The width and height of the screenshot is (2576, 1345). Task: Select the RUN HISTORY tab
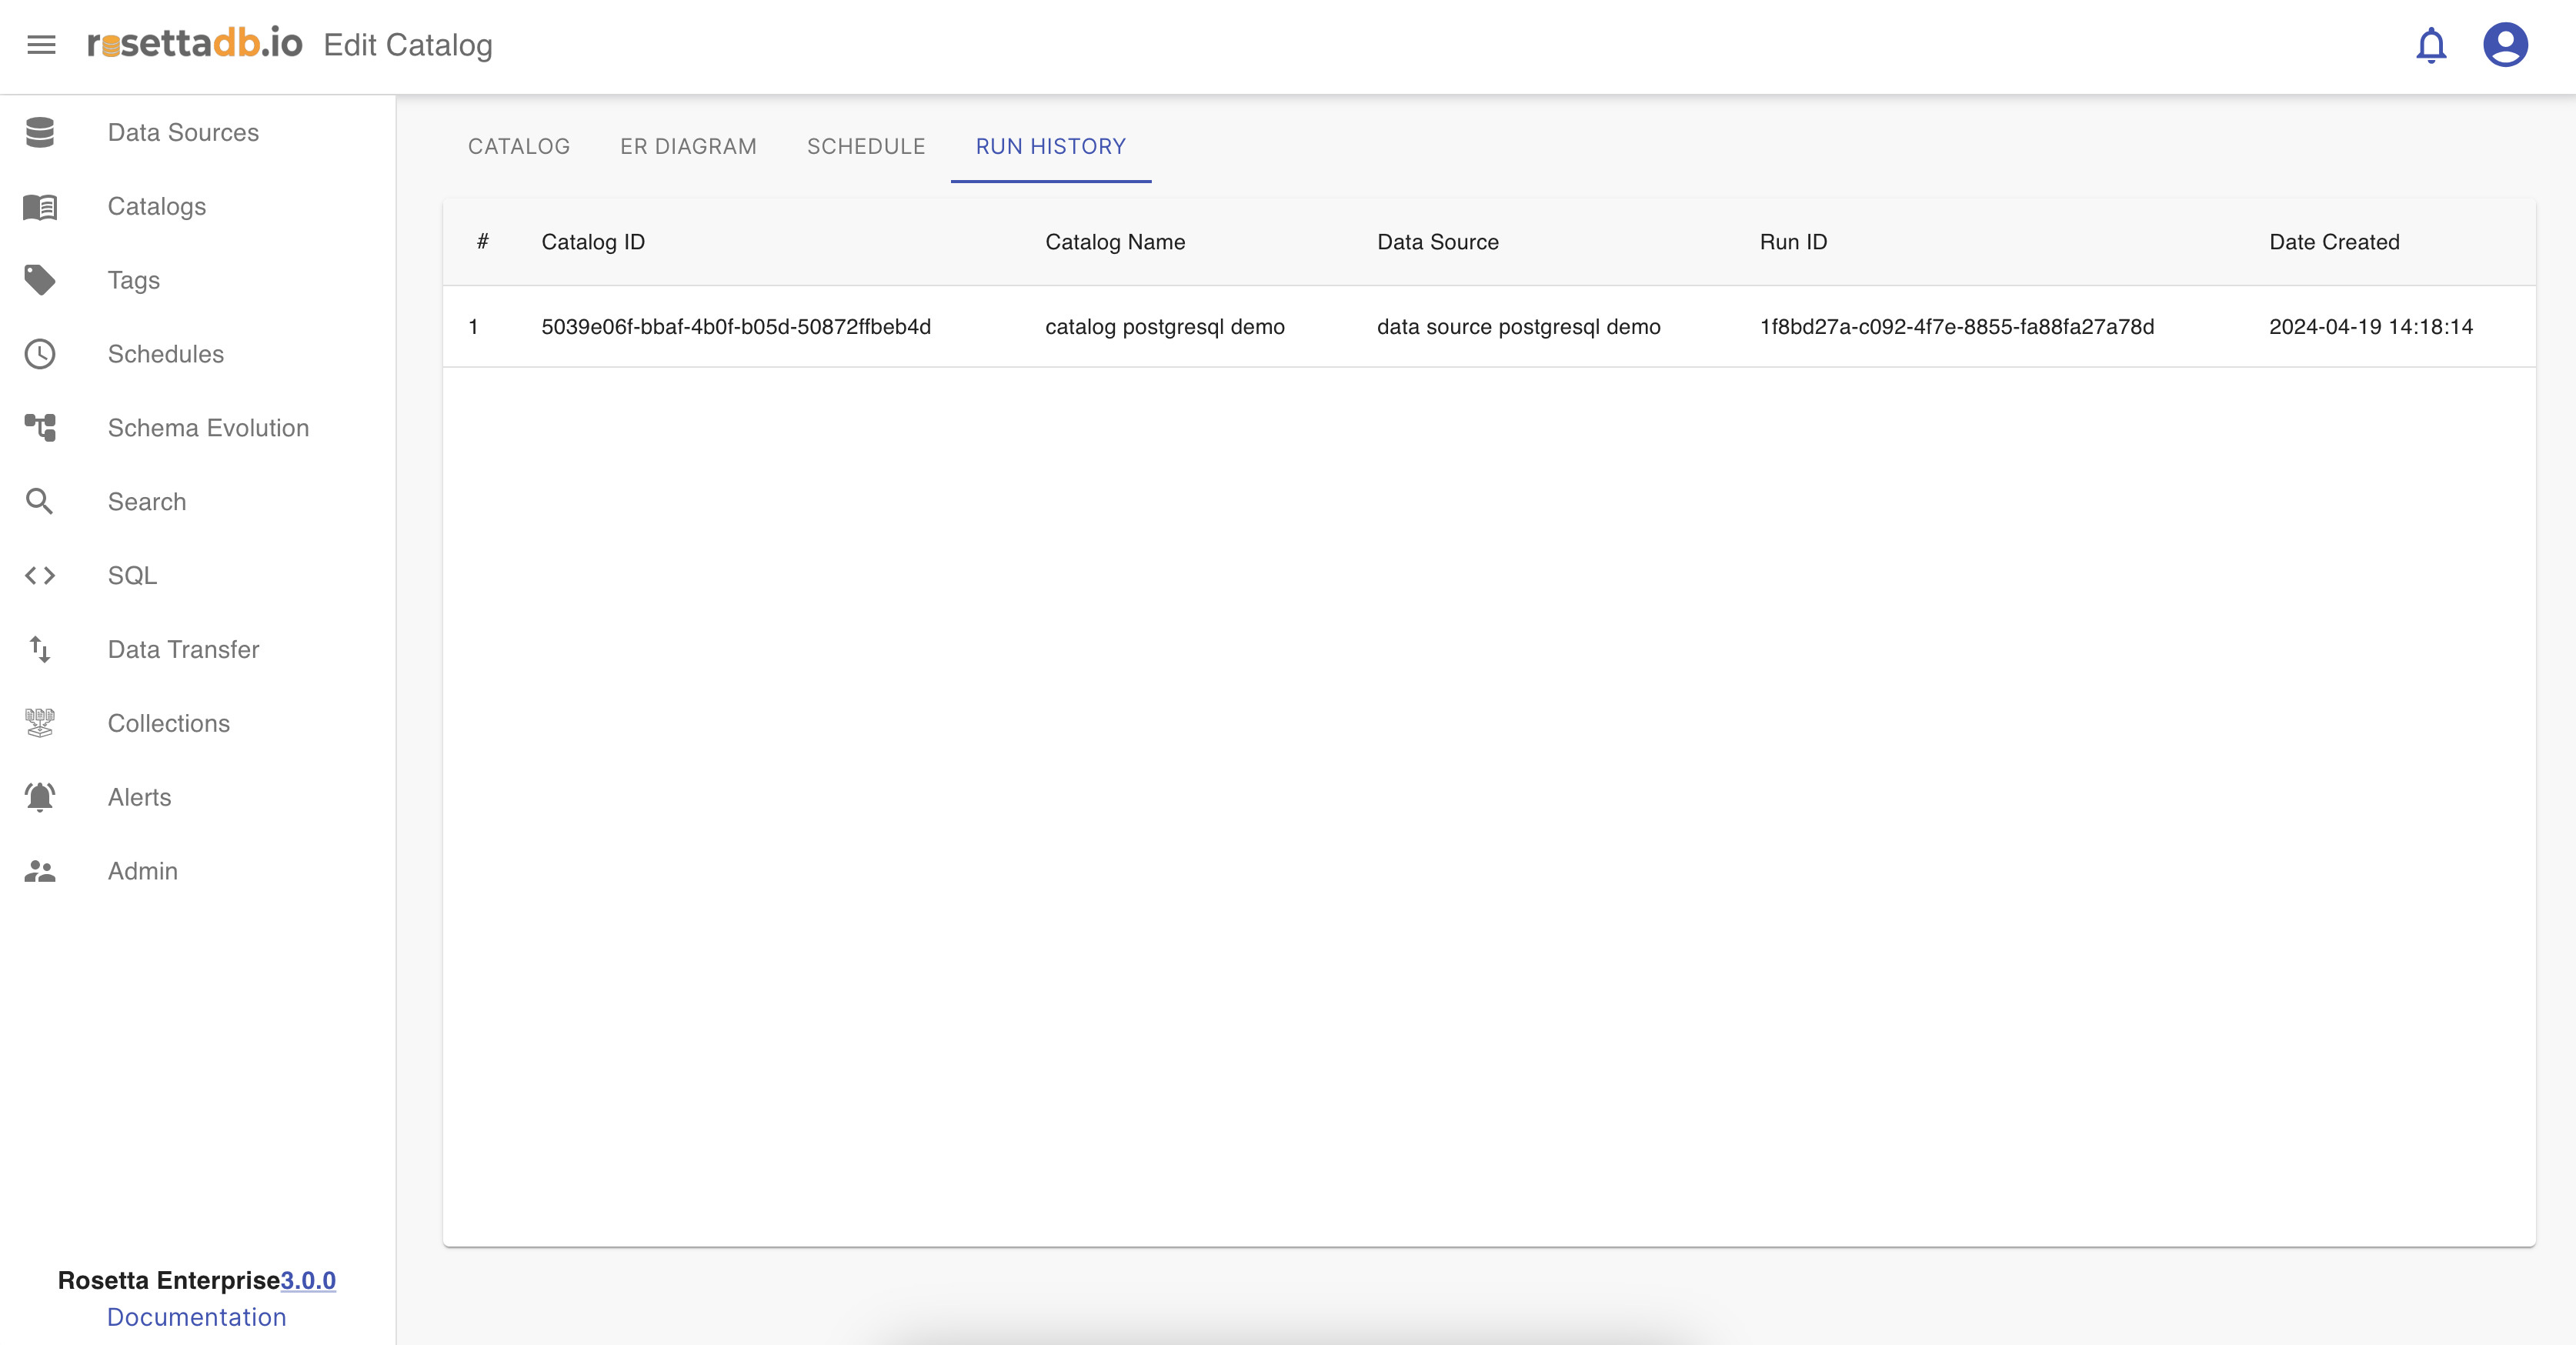click(x=1050, y=146)
